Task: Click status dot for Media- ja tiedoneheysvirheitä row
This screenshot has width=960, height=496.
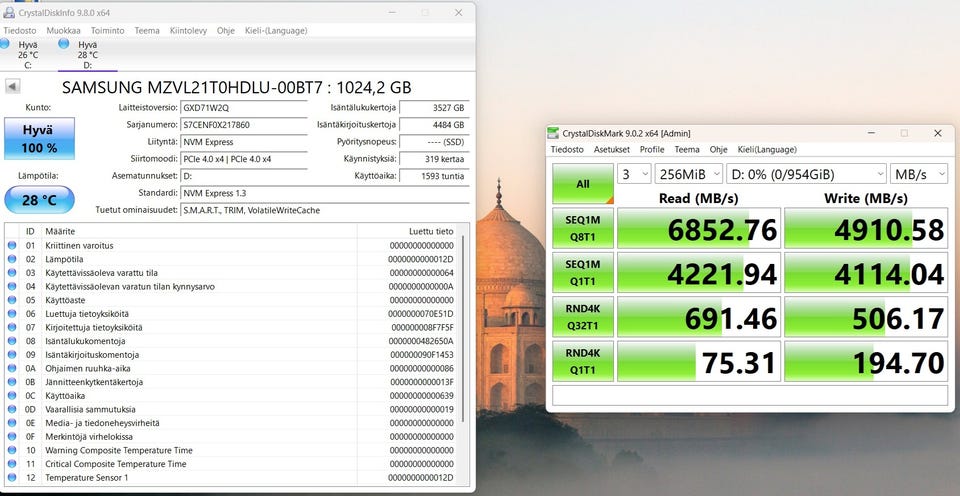Action: (12, 423)
